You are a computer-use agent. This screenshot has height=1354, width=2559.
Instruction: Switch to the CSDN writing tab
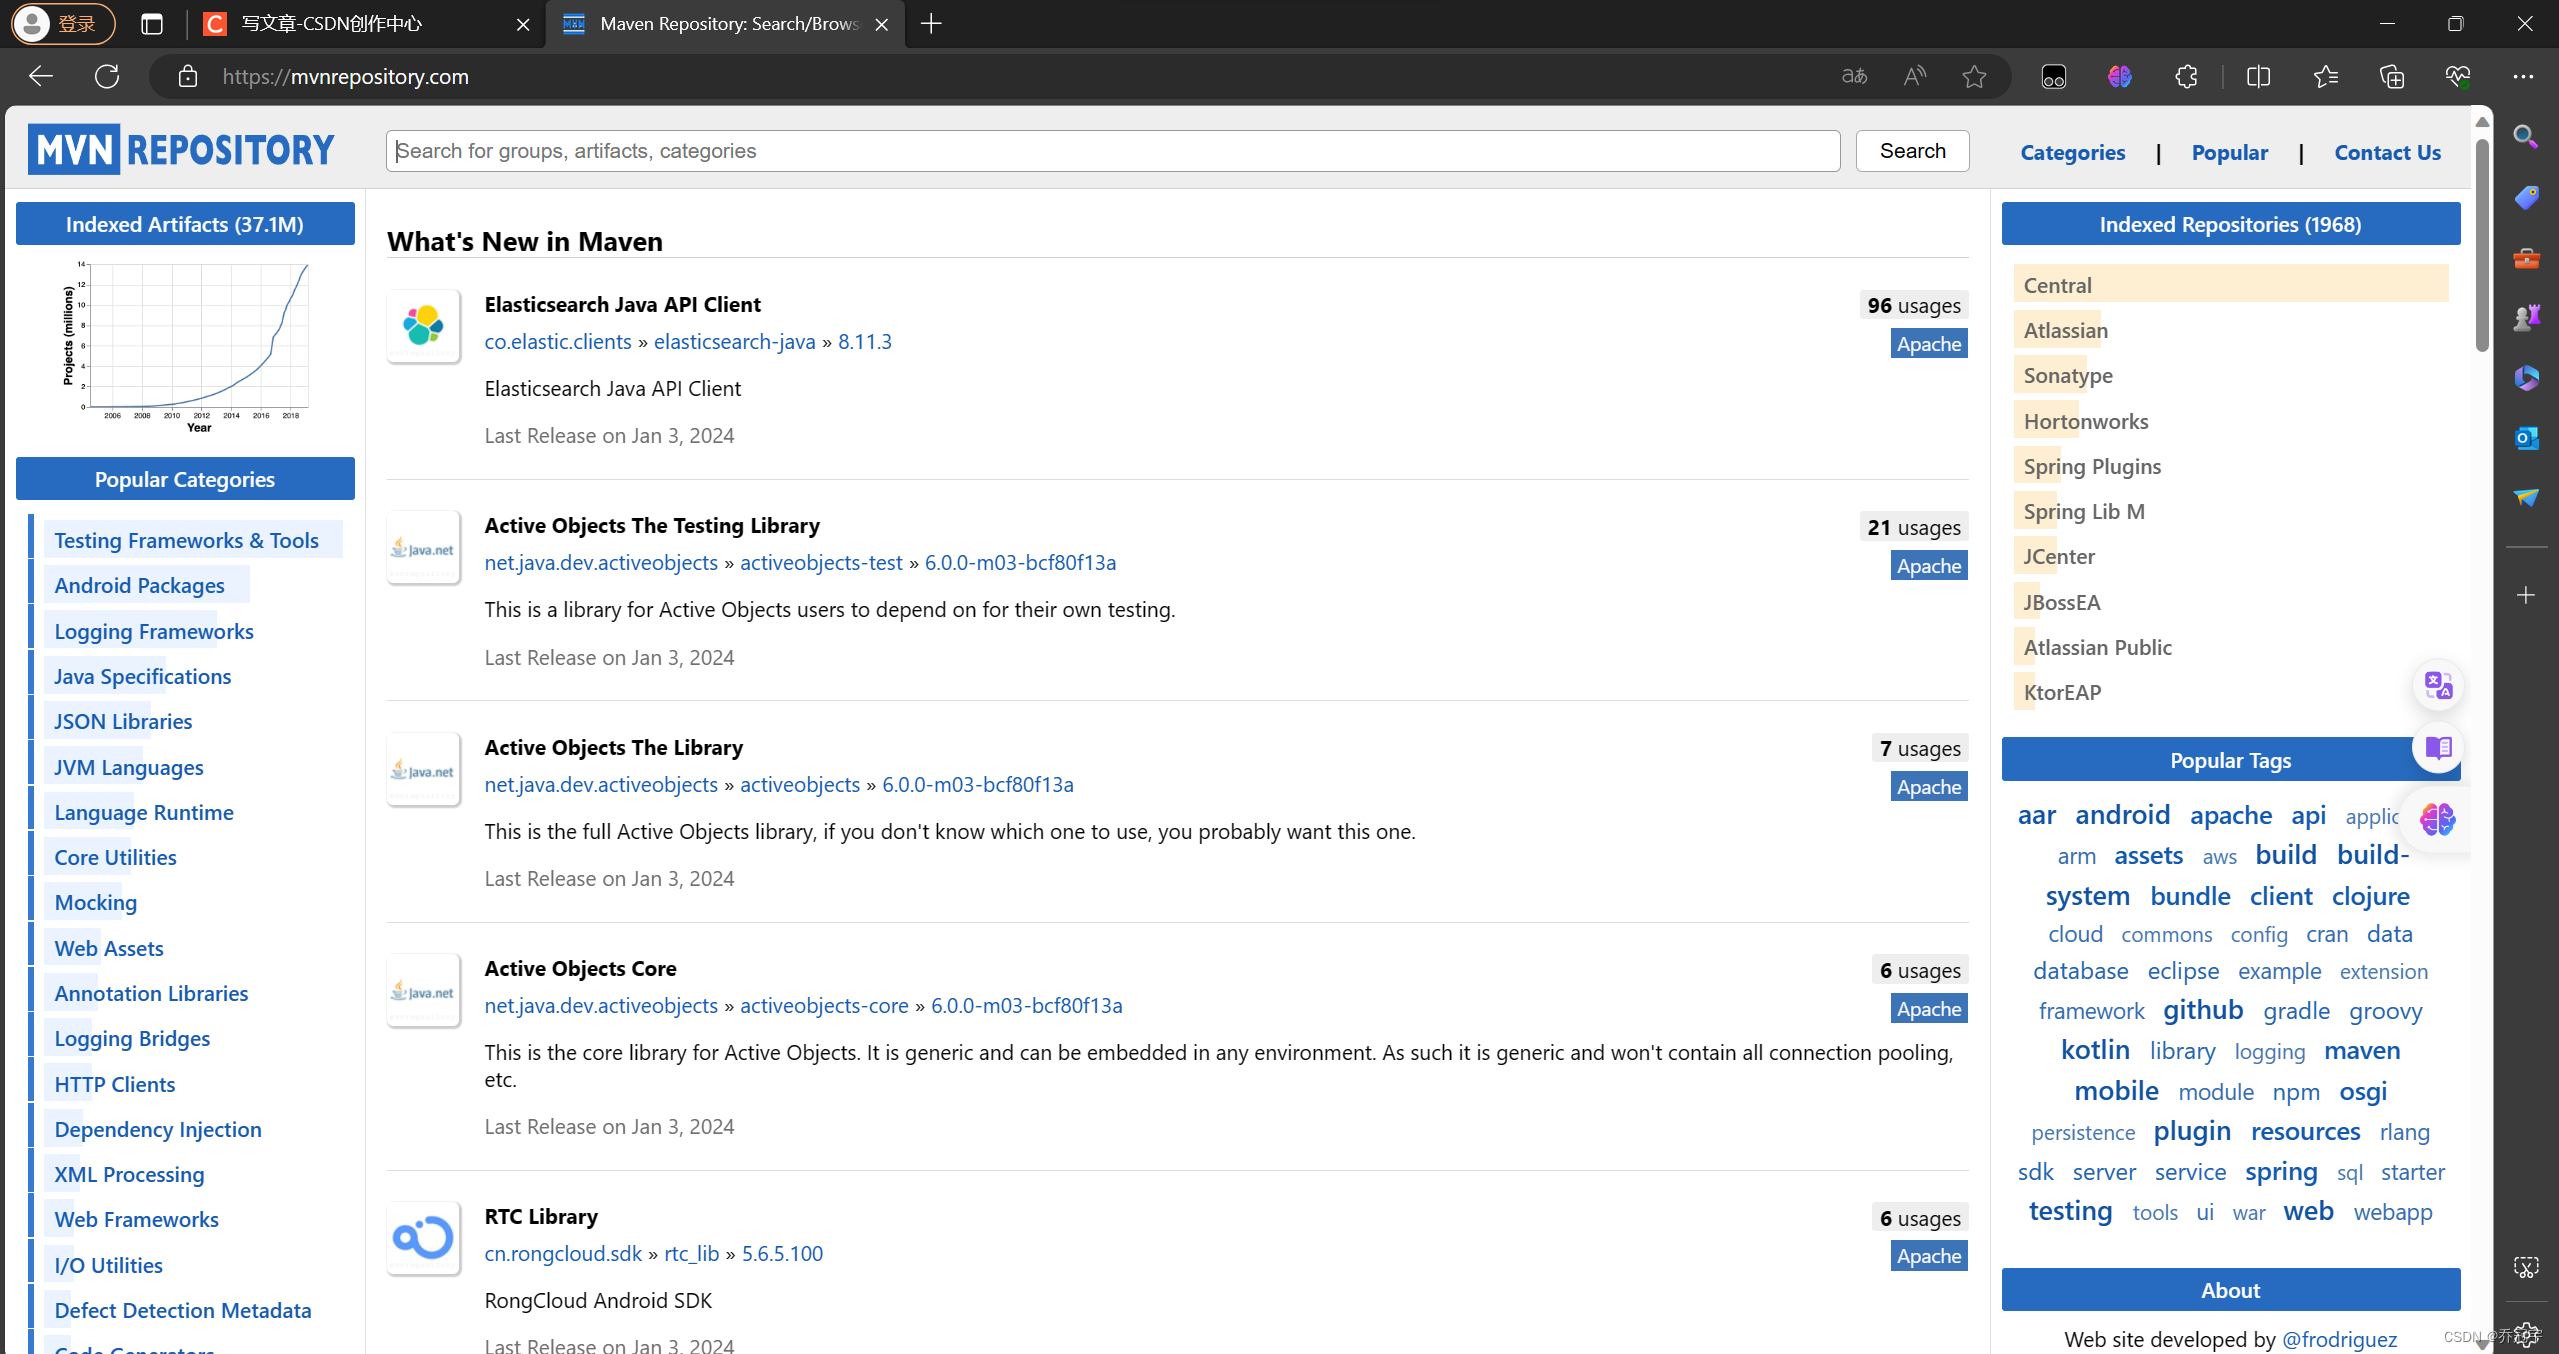365,24
